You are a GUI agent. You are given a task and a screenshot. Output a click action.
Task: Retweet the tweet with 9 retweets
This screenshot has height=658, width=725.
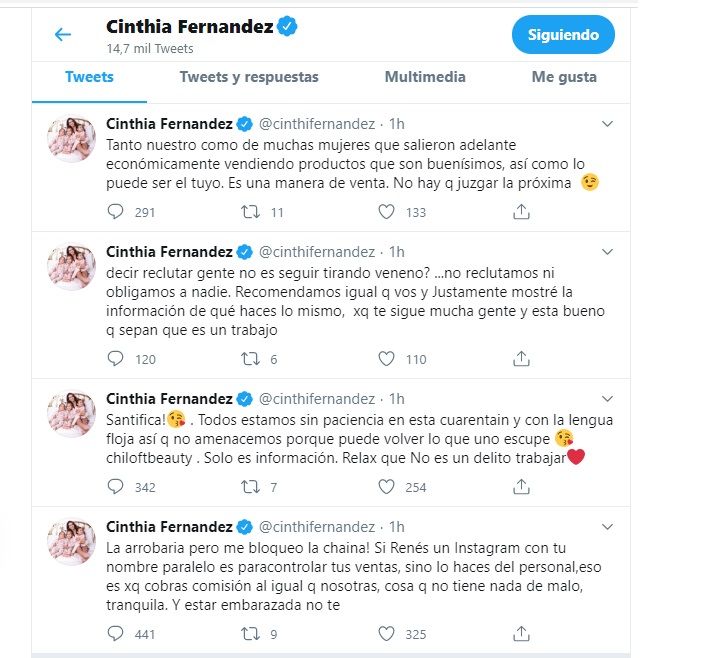pyautogui.click(x=252, y=634)
